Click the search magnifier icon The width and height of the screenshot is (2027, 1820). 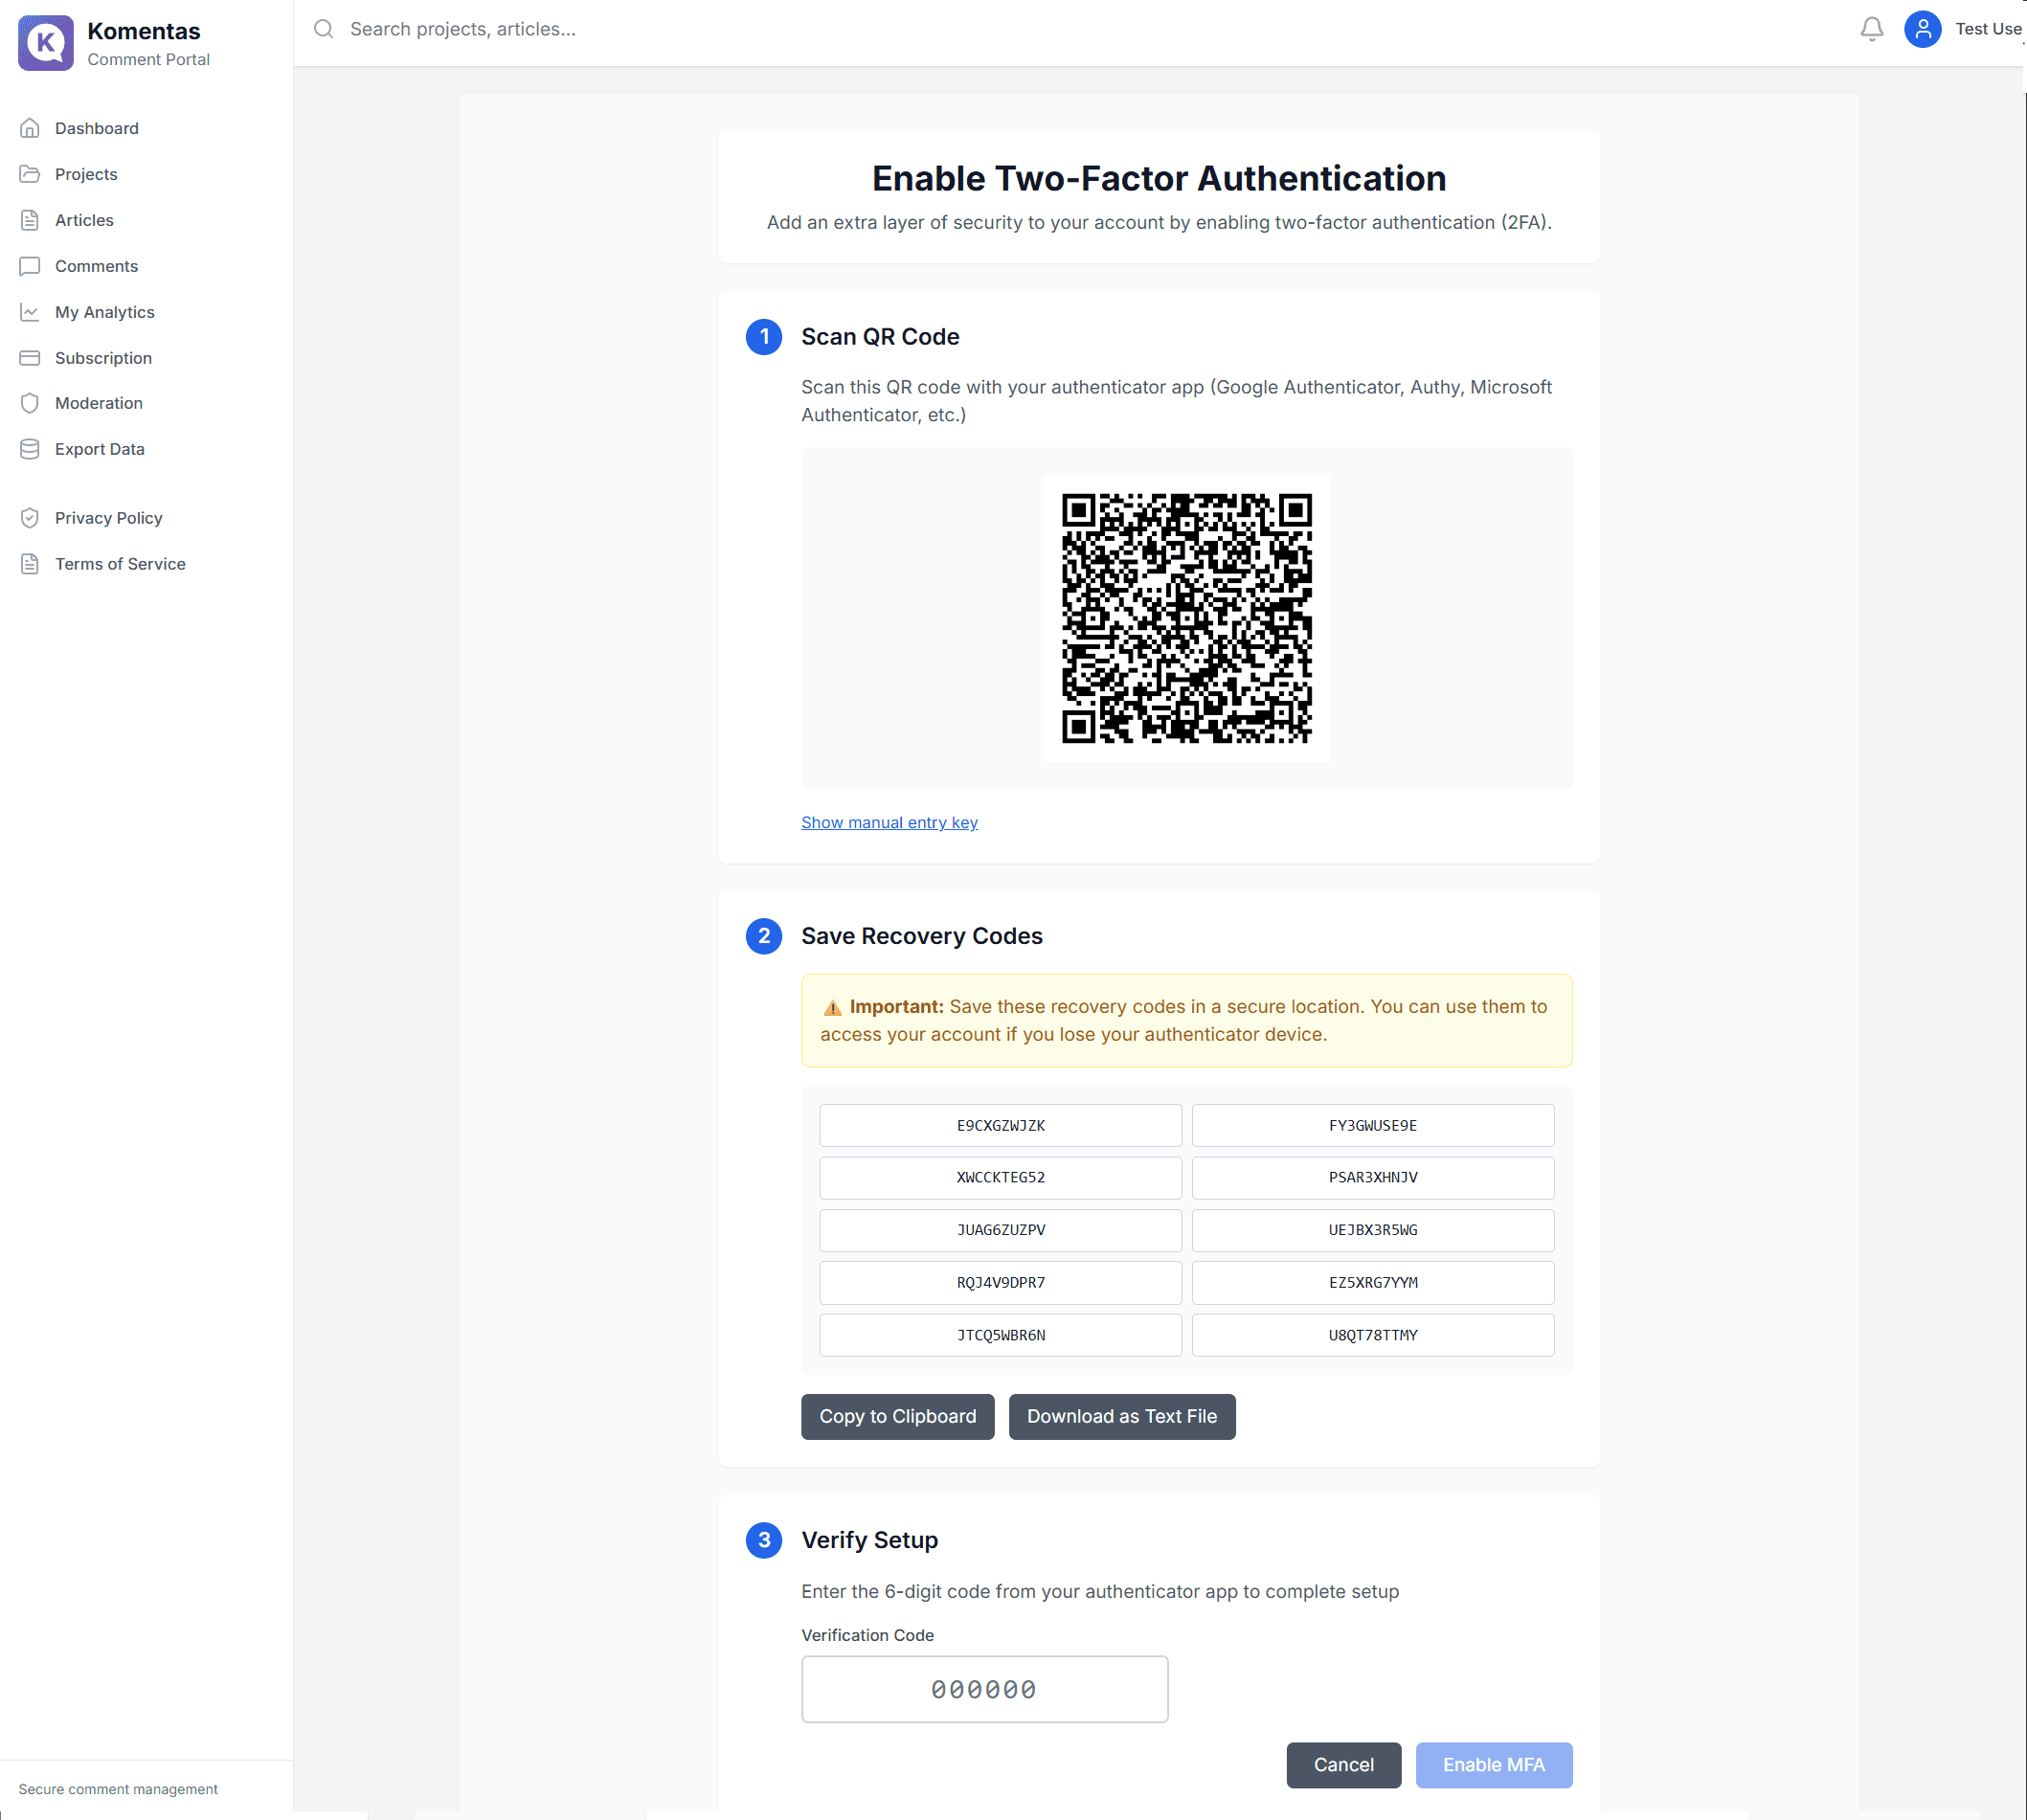323,29
